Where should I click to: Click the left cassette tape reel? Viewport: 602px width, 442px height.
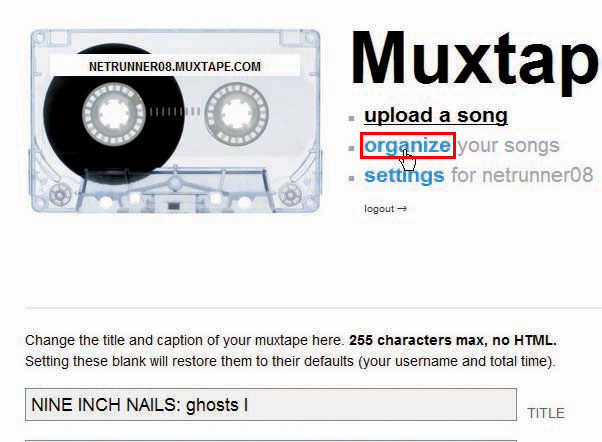tap(114, 114)
